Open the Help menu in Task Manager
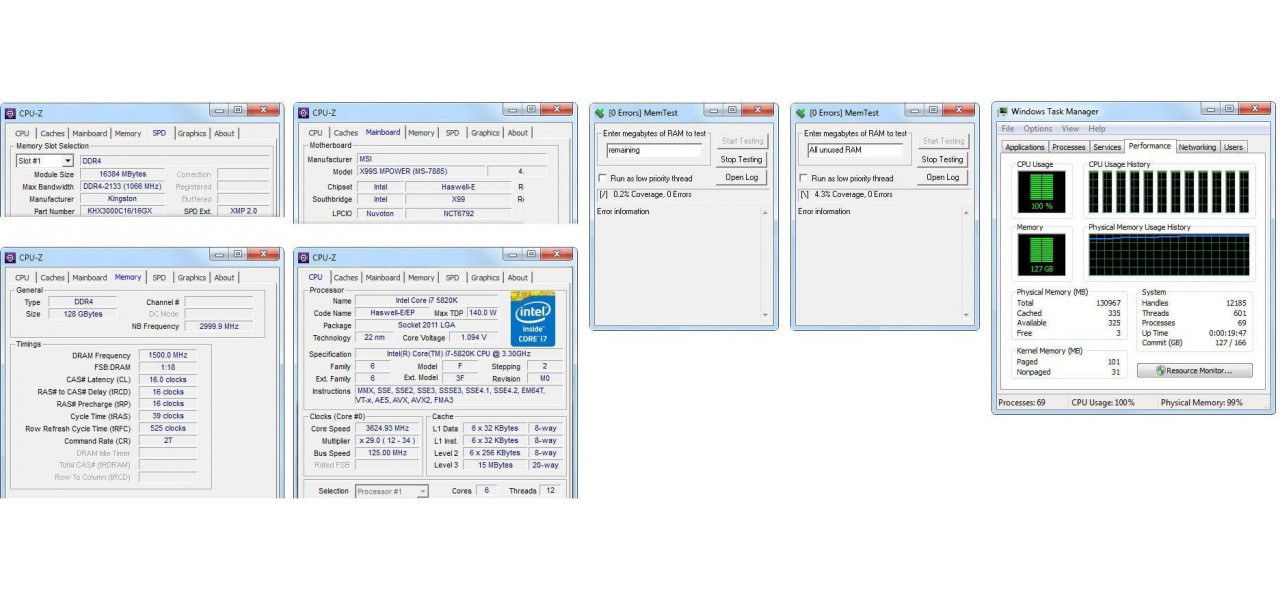This screenshot has width=1280, height=600. [1097, 129]
